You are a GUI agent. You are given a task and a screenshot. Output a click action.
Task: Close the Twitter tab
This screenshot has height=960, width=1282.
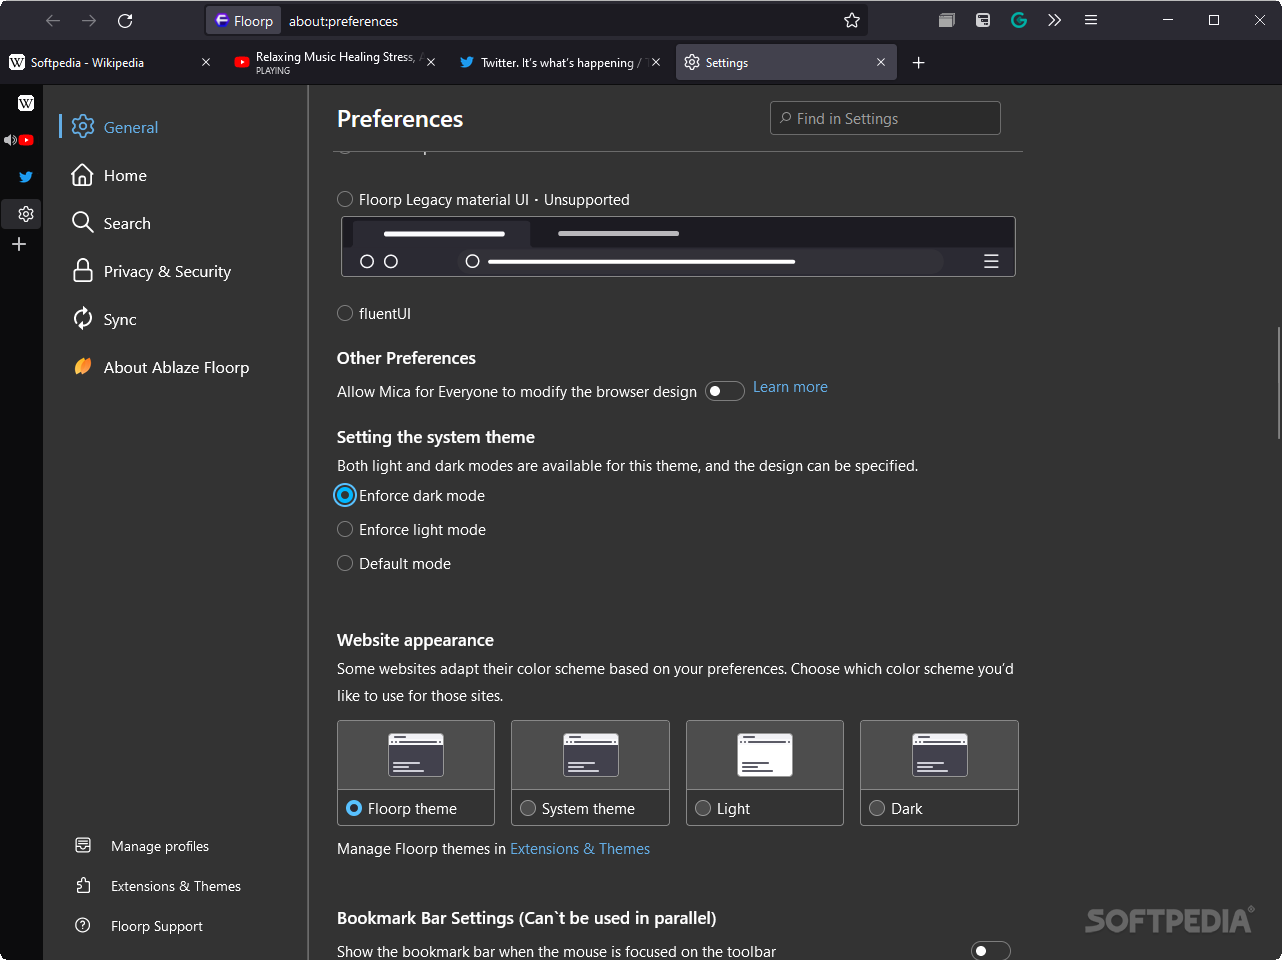[x=656, y=62]
